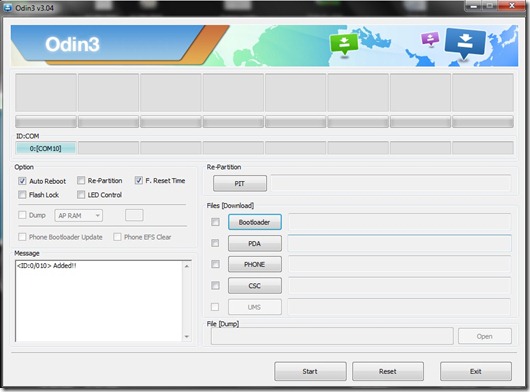Click Start to begin flashing
This screenshot has height=392, width=530.
[310, 371]
